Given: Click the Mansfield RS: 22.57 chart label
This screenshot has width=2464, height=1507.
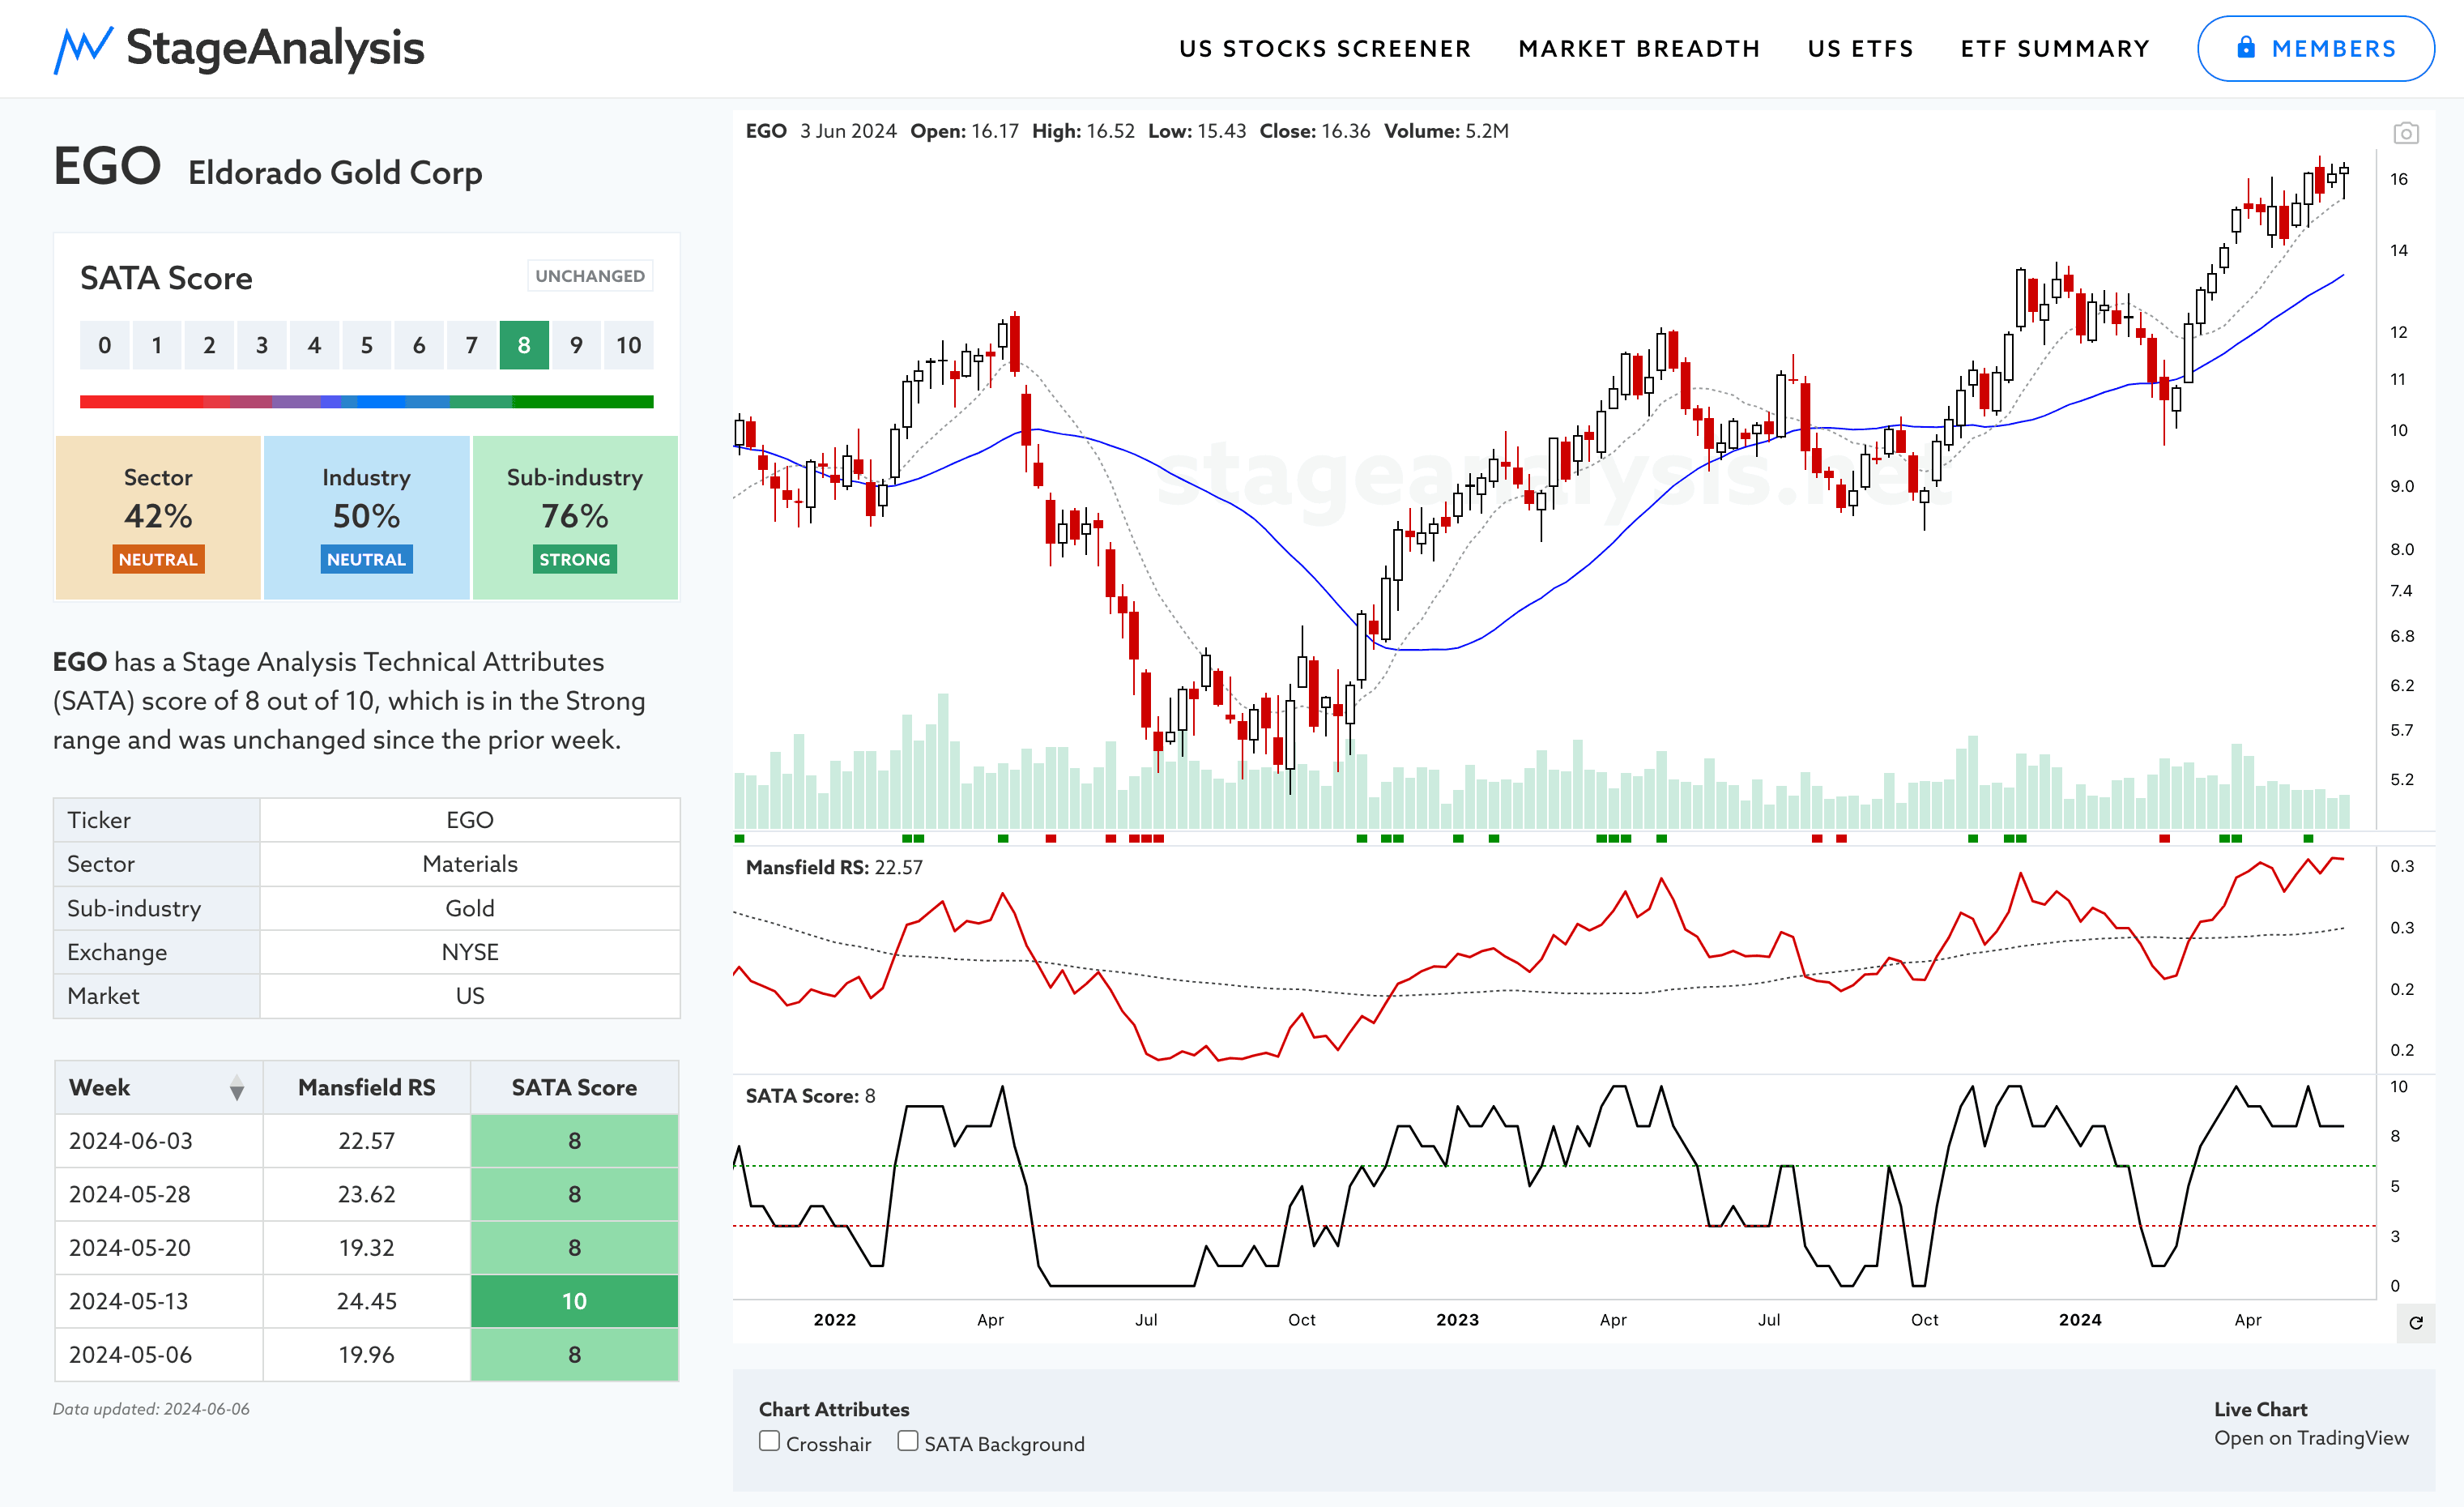Looking at the screenshot, I should [834, 867].
